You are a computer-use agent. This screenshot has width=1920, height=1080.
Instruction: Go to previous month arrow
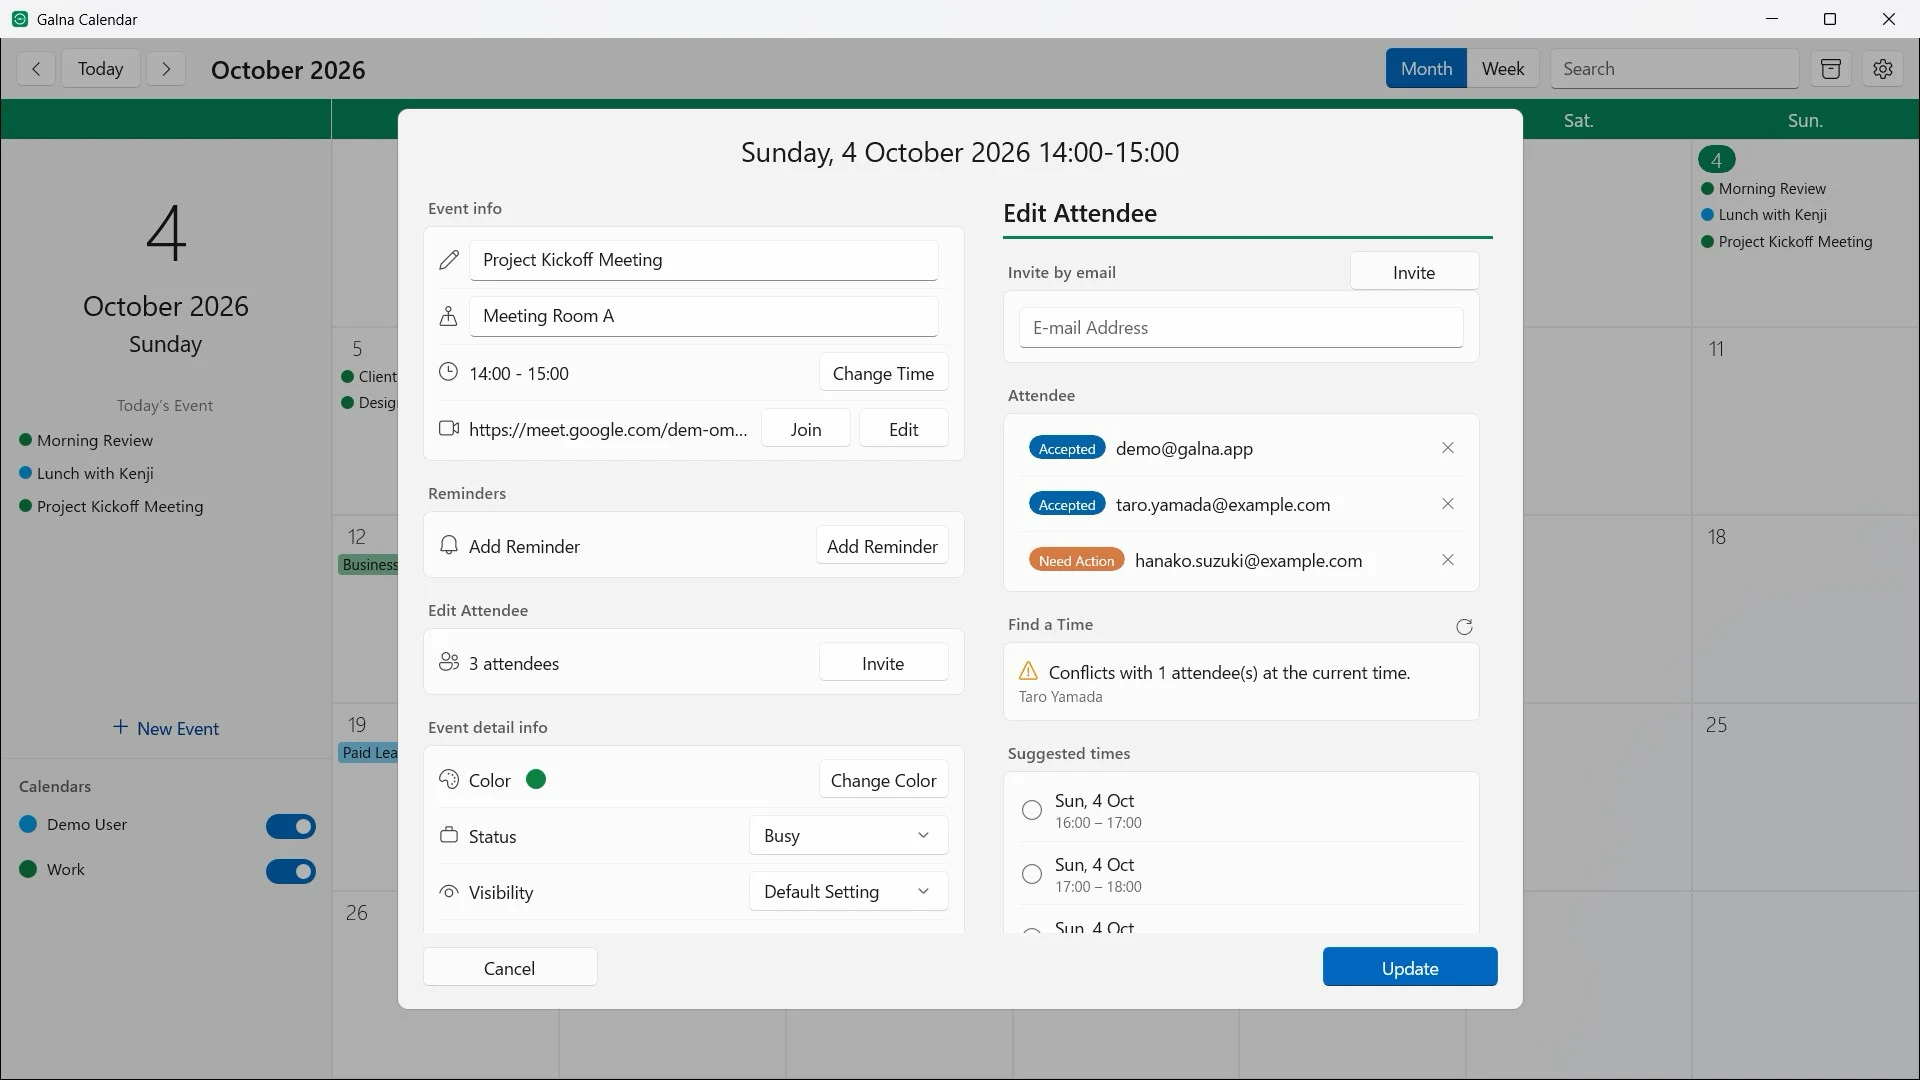tap(36, 69)
